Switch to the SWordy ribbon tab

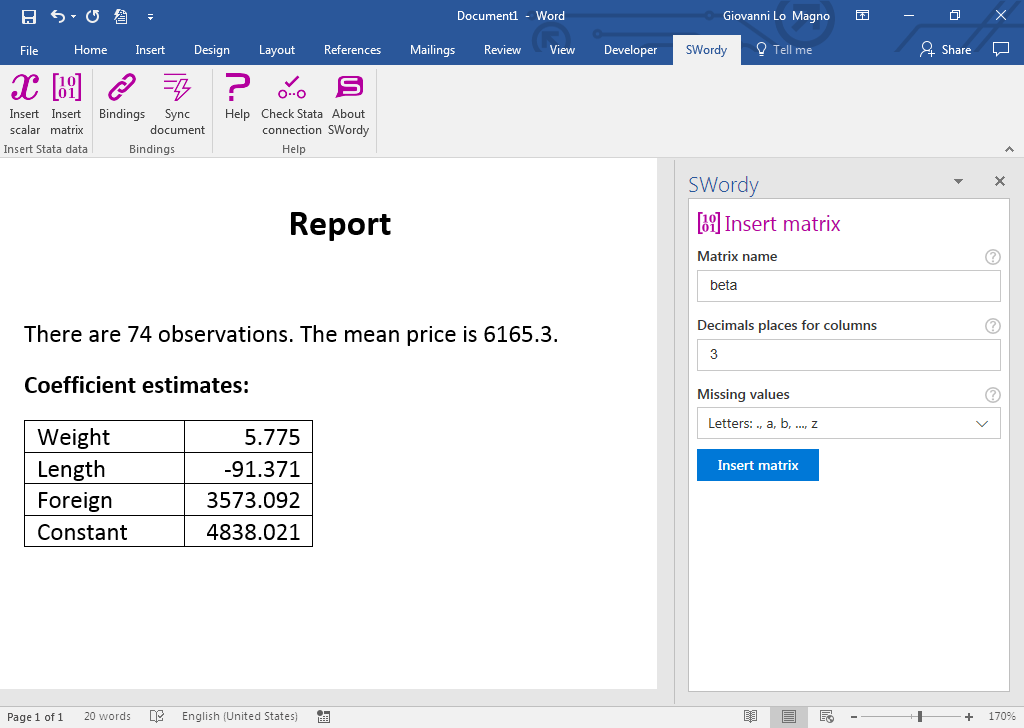706,49
